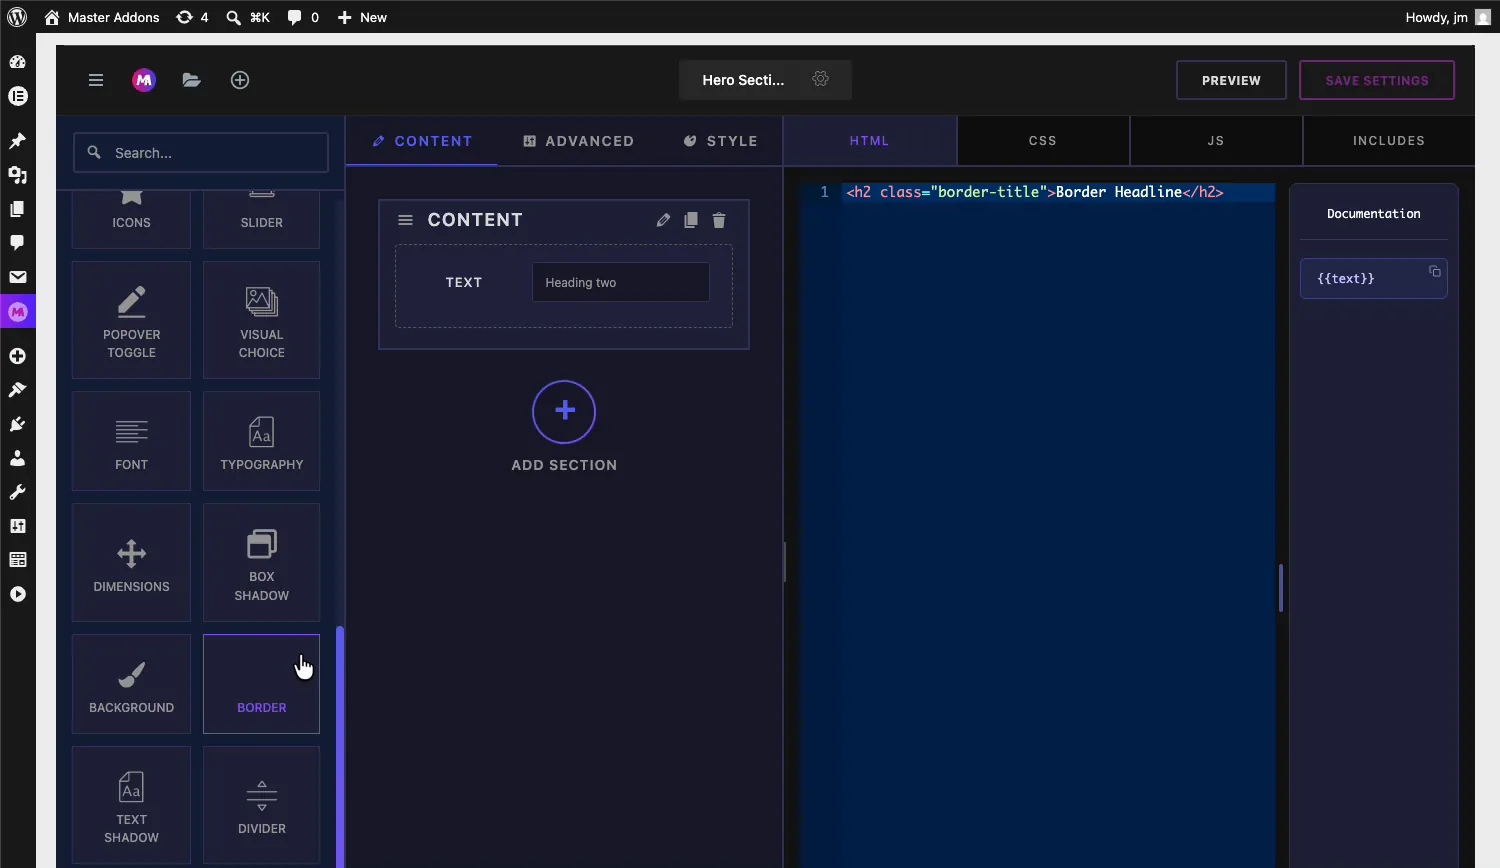Delete the CONTENT section trash icon
This screenshot has height=868, width=1500.
pyautogui.click(x=719, y=220)
